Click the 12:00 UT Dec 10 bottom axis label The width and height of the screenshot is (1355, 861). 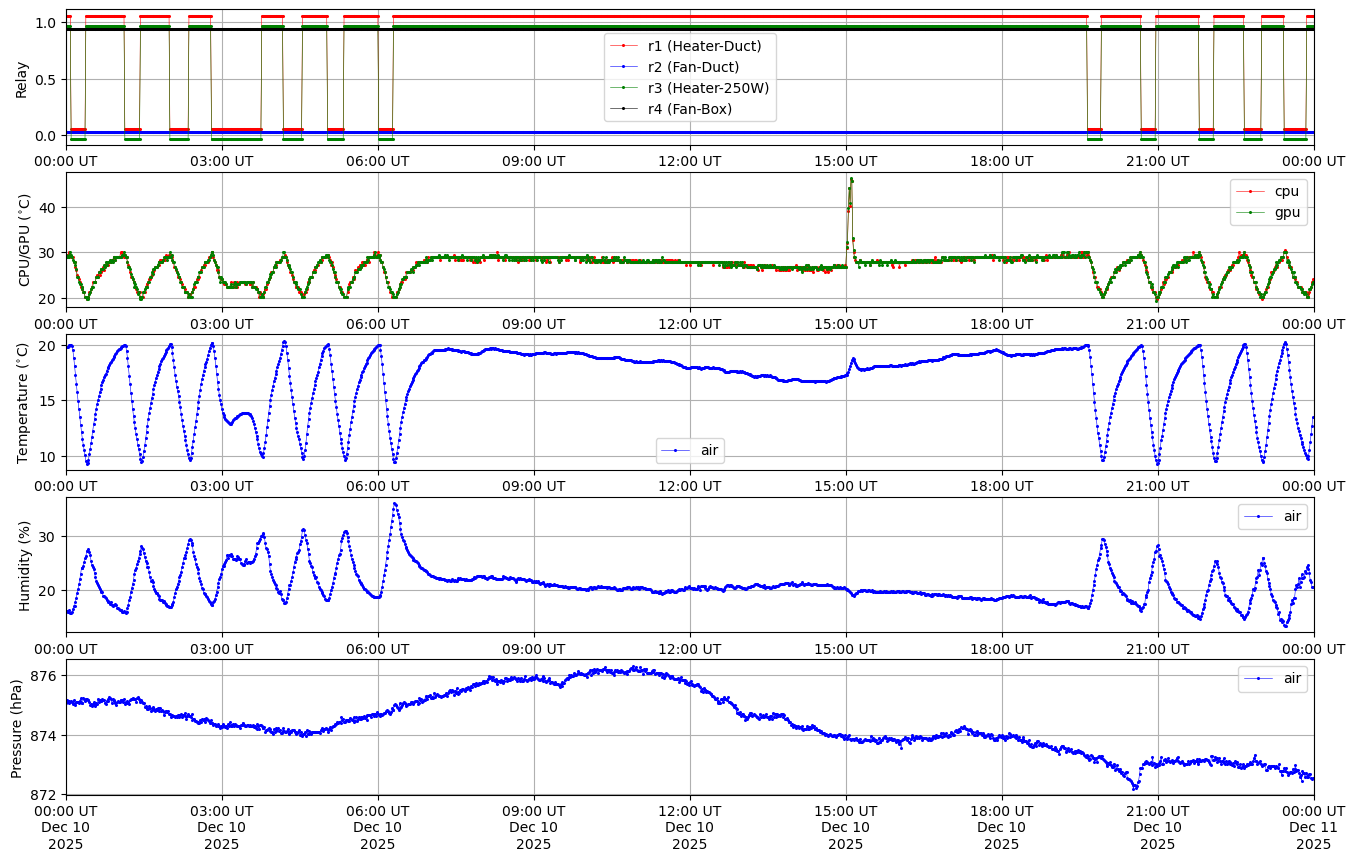point(689,827)
